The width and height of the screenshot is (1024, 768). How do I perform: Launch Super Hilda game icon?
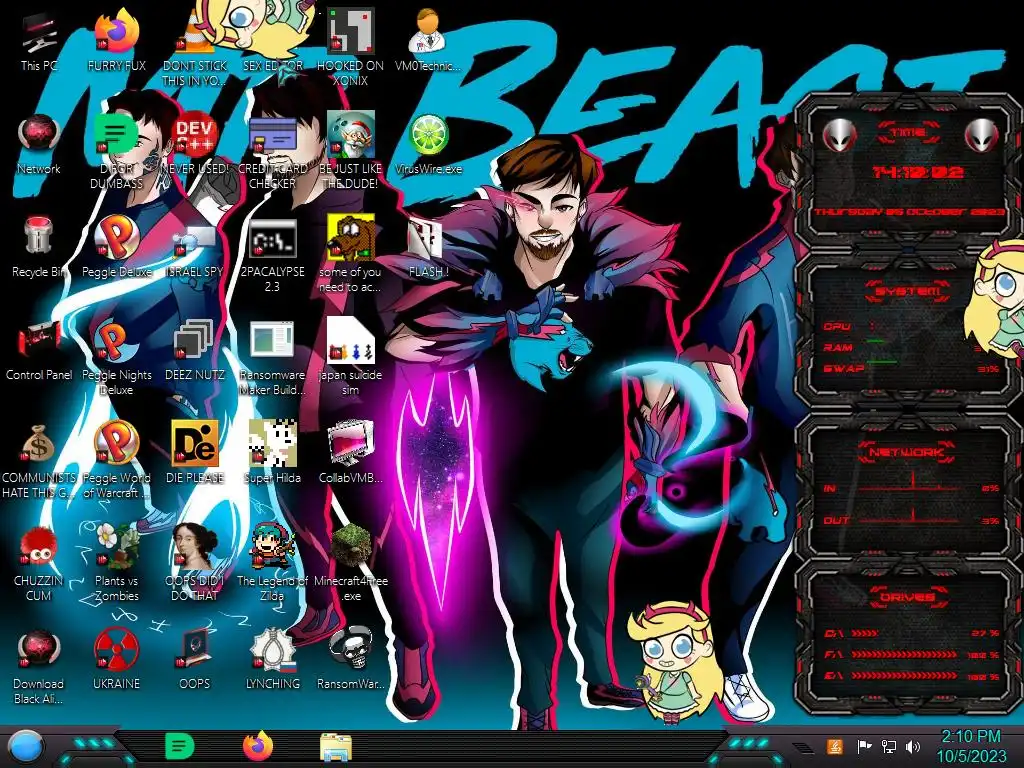273,454
